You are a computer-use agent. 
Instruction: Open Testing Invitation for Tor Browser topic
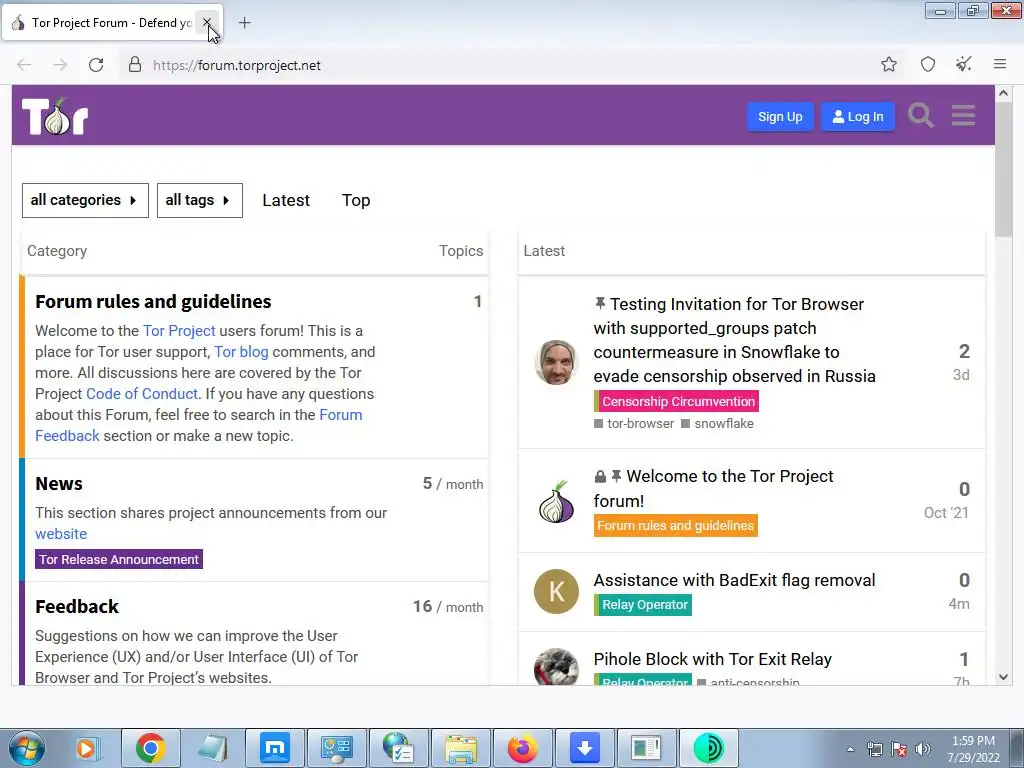[735, 340]
